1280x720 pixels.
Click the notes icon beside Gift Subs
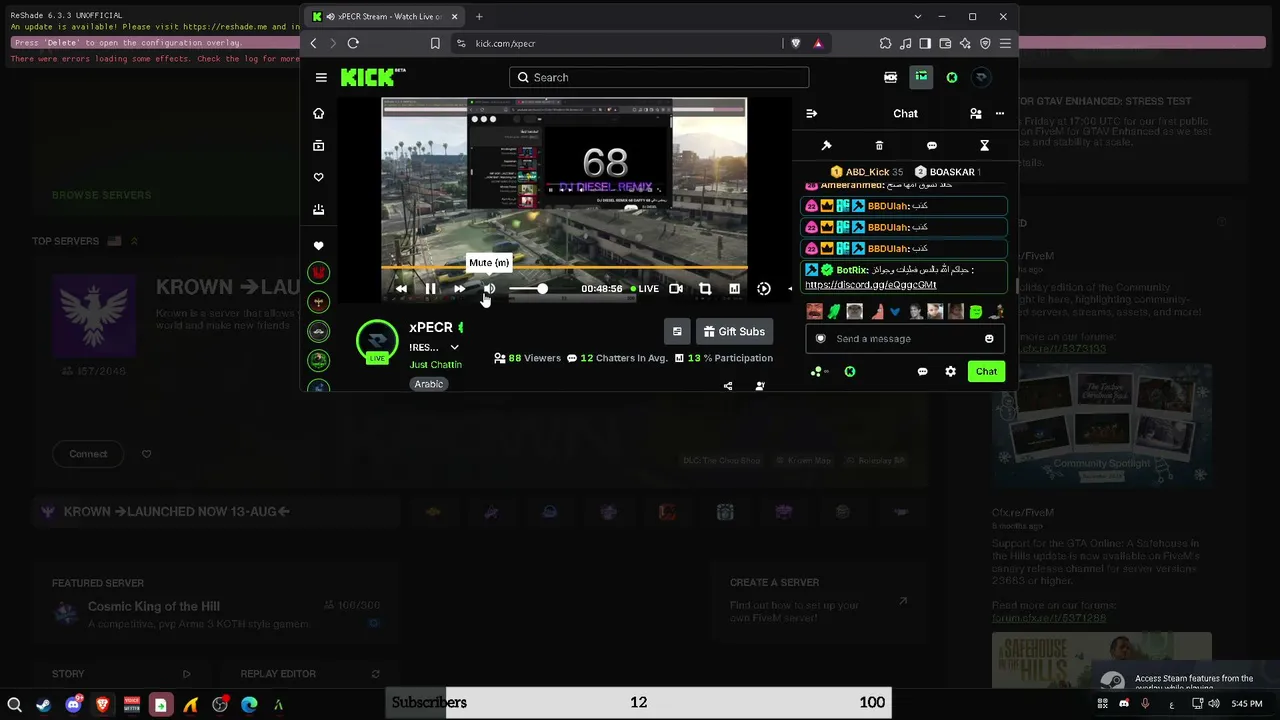[677, 332]
